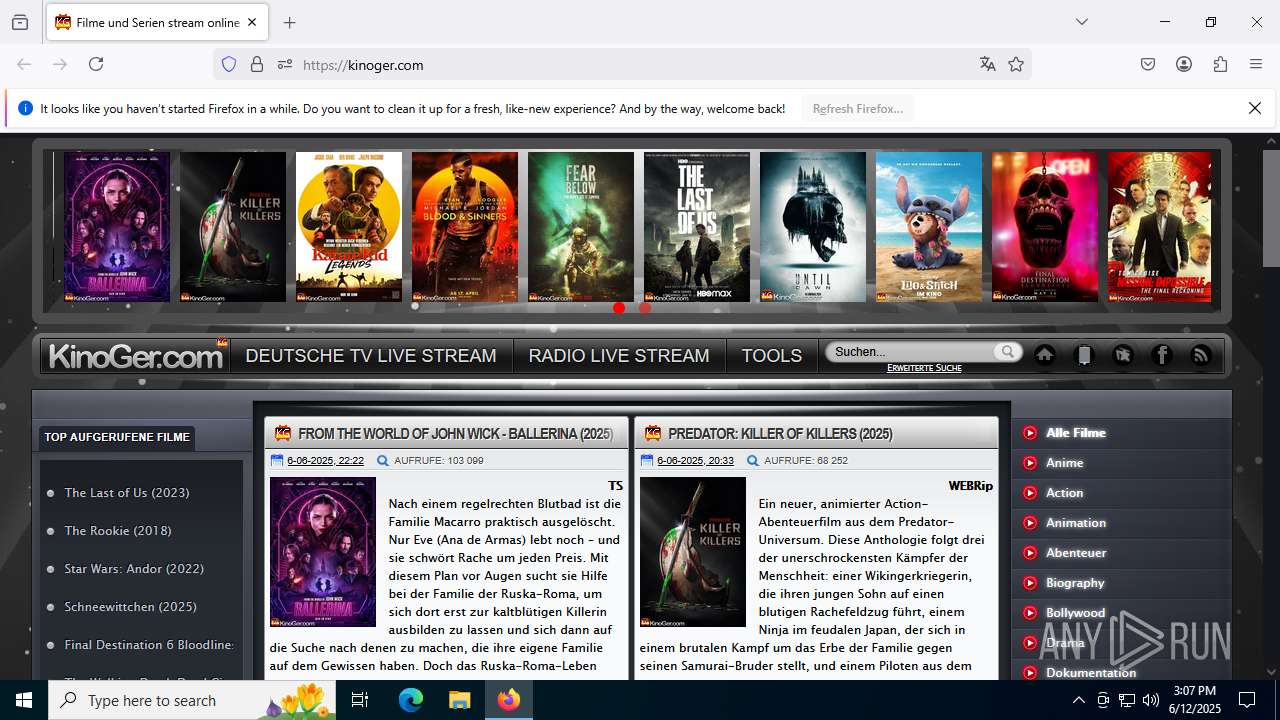Click the translate page icon in address bar
This screenshot has height=720, width=1280.
click(988, 64)
